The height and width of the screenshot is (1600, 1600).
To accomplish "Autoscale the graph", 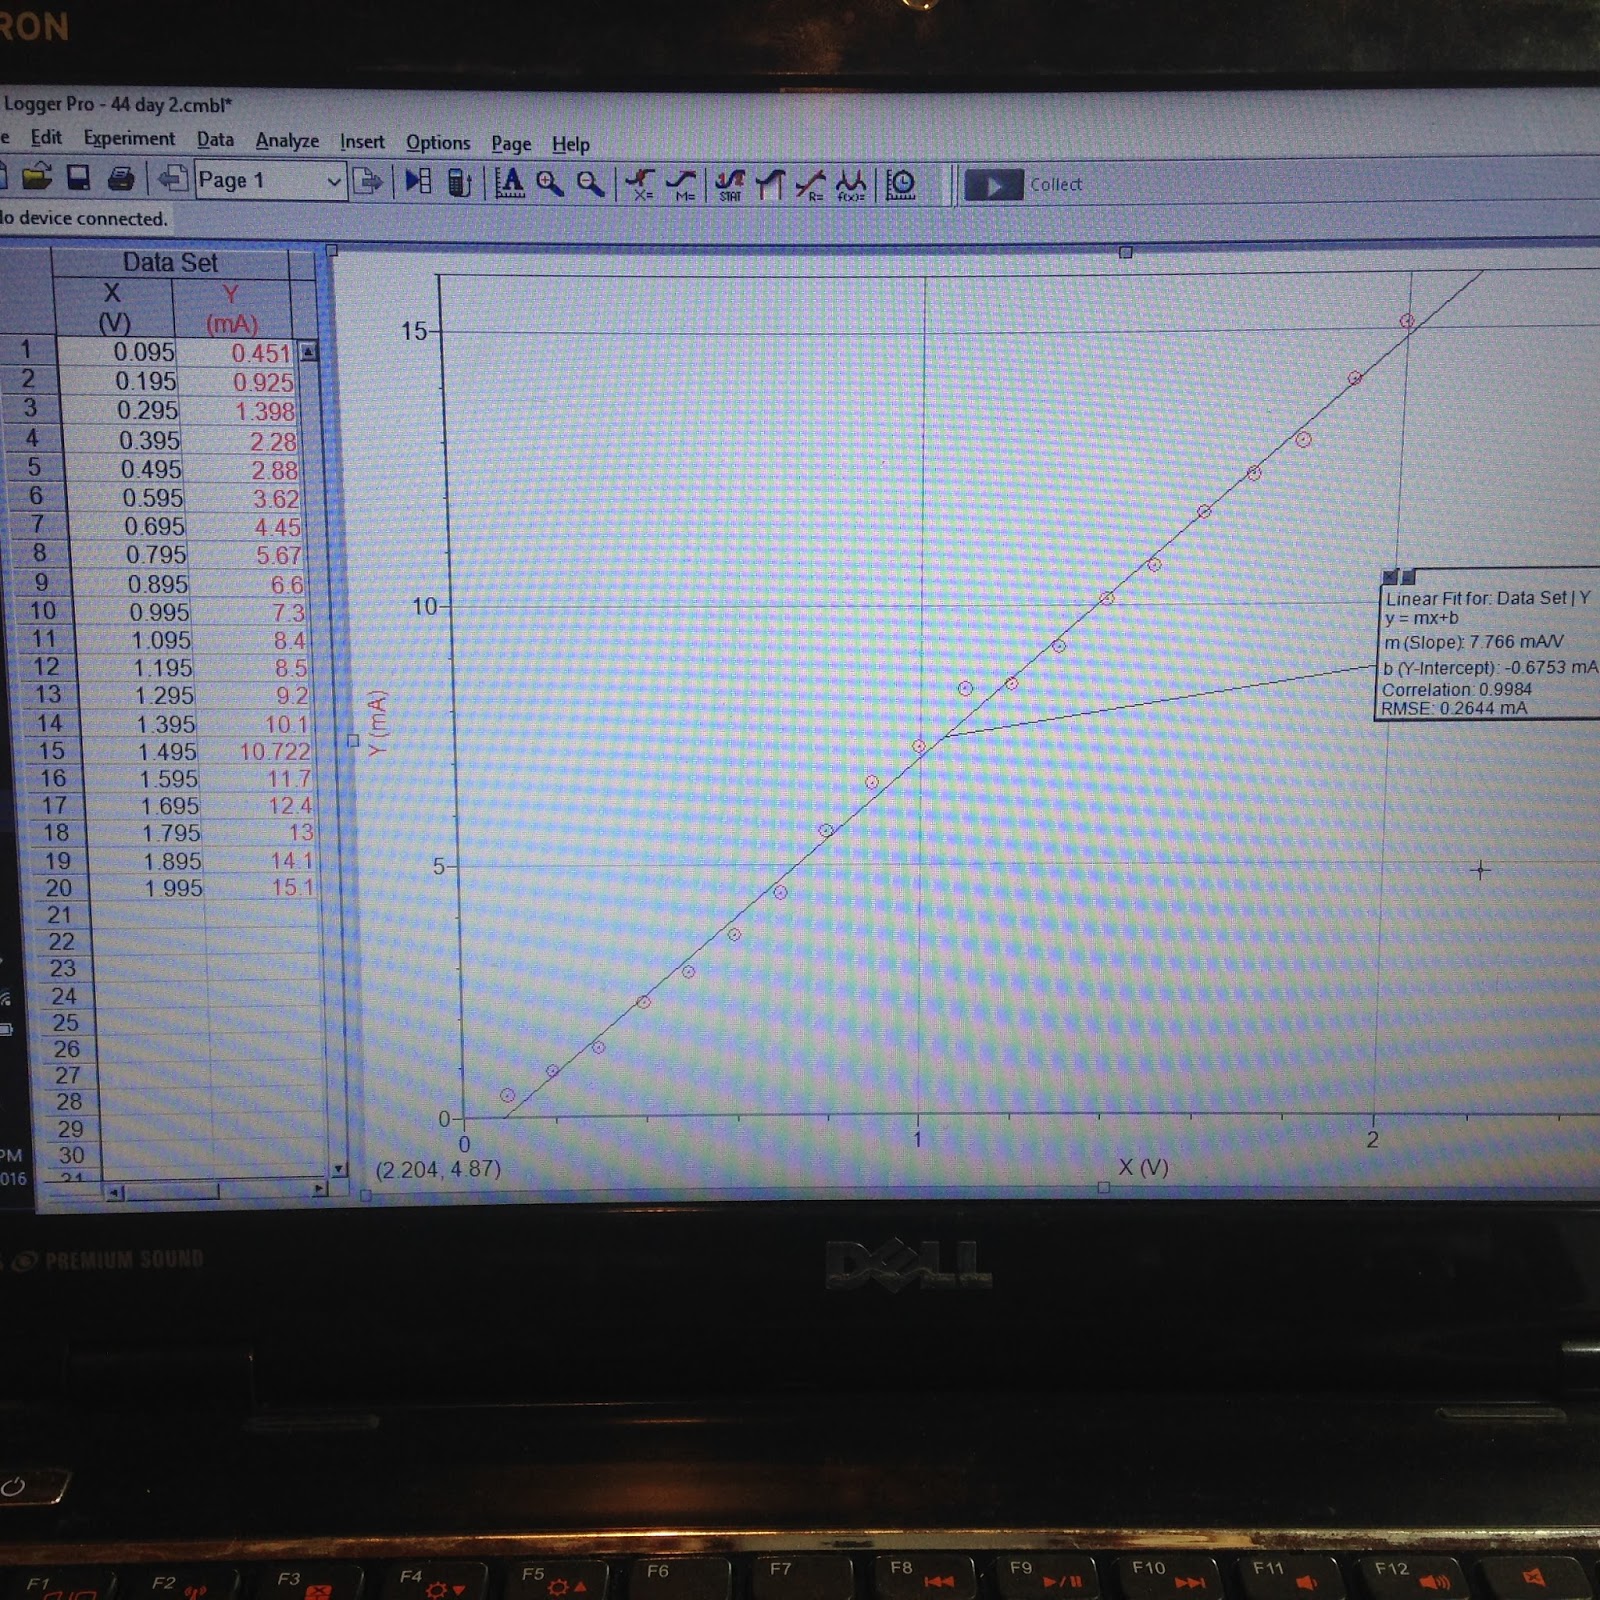I will coord(509,183).
